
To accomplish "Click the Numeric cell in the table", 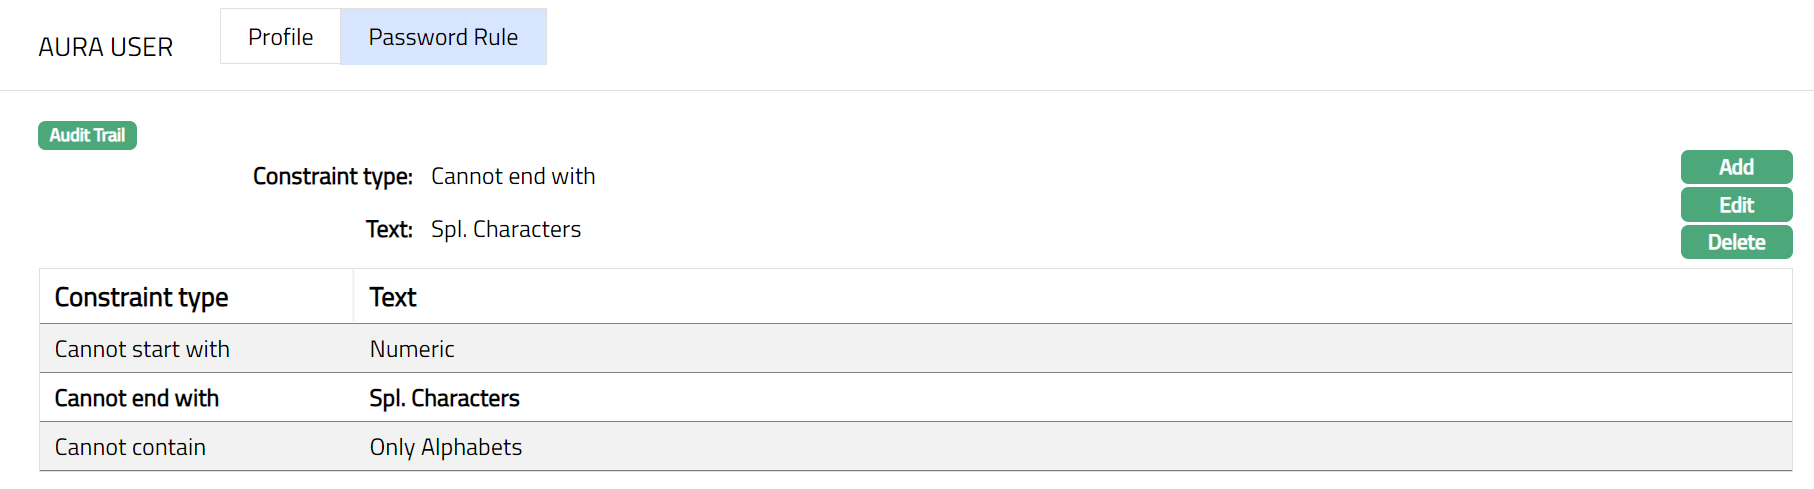I will point(412,349).
